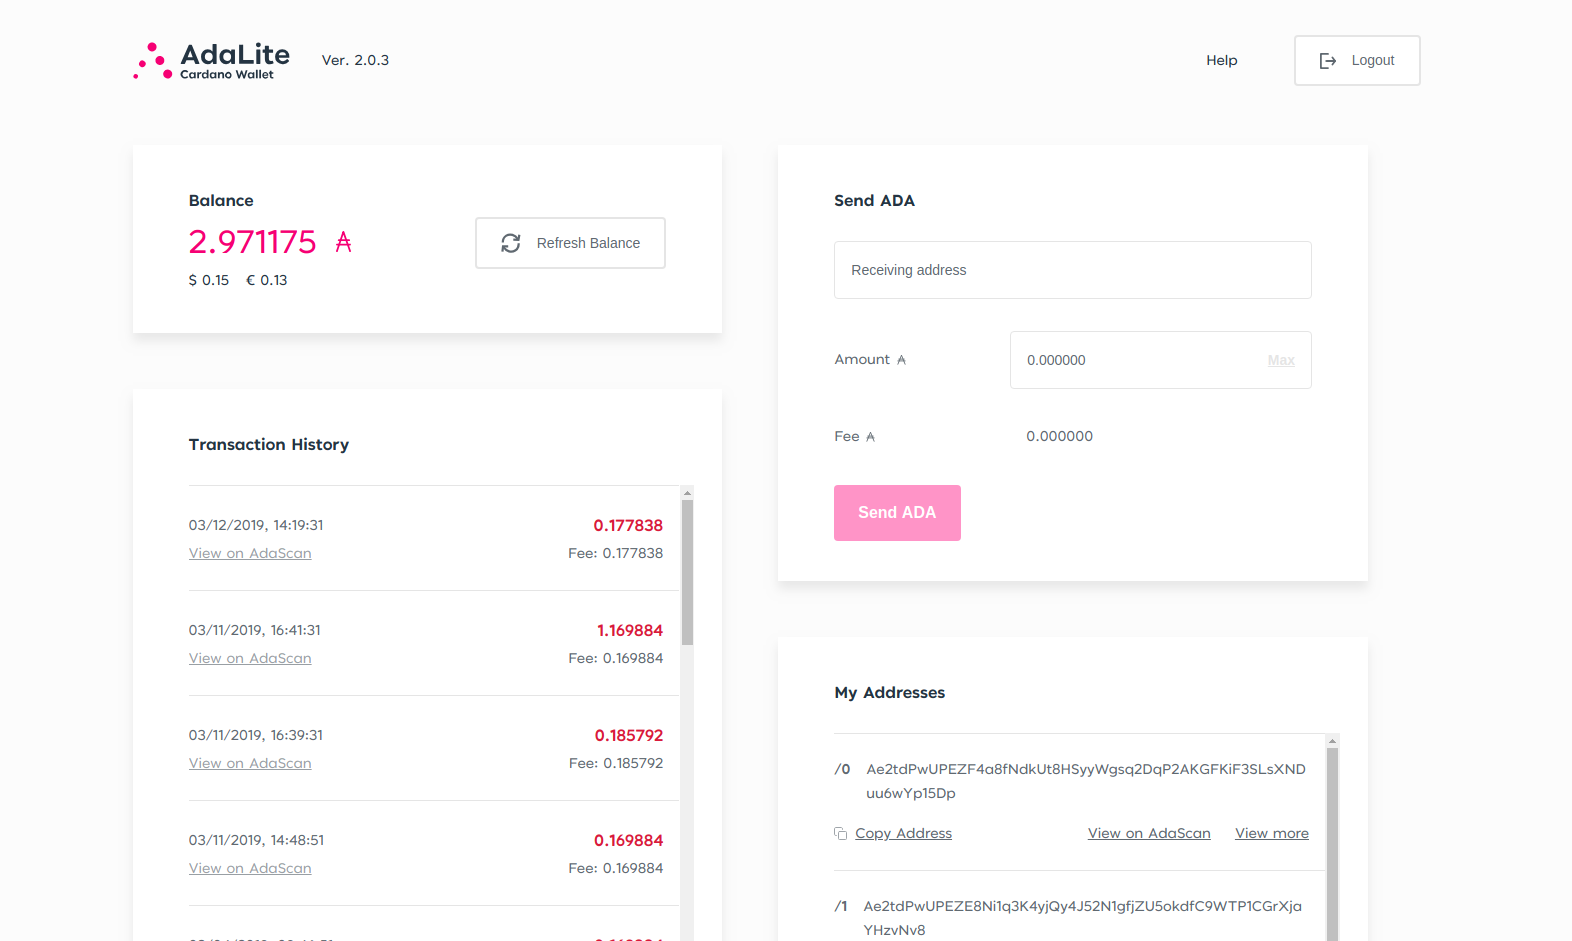Click the transaction amount 0.177838 in red
This screenshot has width=1572, height=941.
click(628, 525)
